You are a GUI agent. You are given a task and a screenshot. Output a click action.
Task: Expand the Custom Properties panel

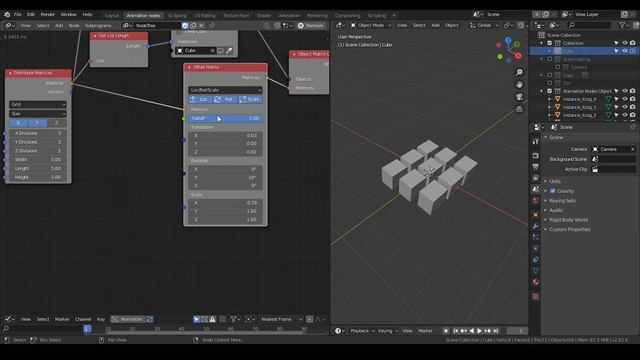pyautogui.click(x=569, y=230)
